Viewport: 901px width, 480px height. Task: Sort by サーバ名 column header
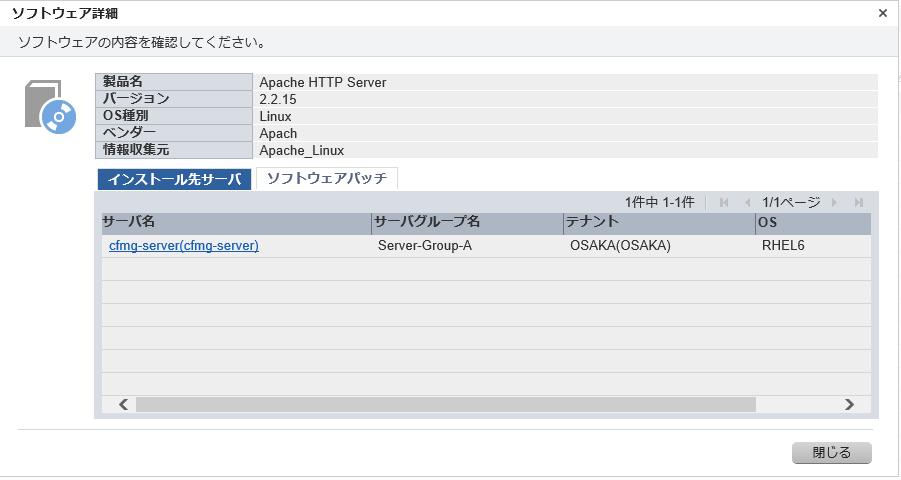pos(237,223)
